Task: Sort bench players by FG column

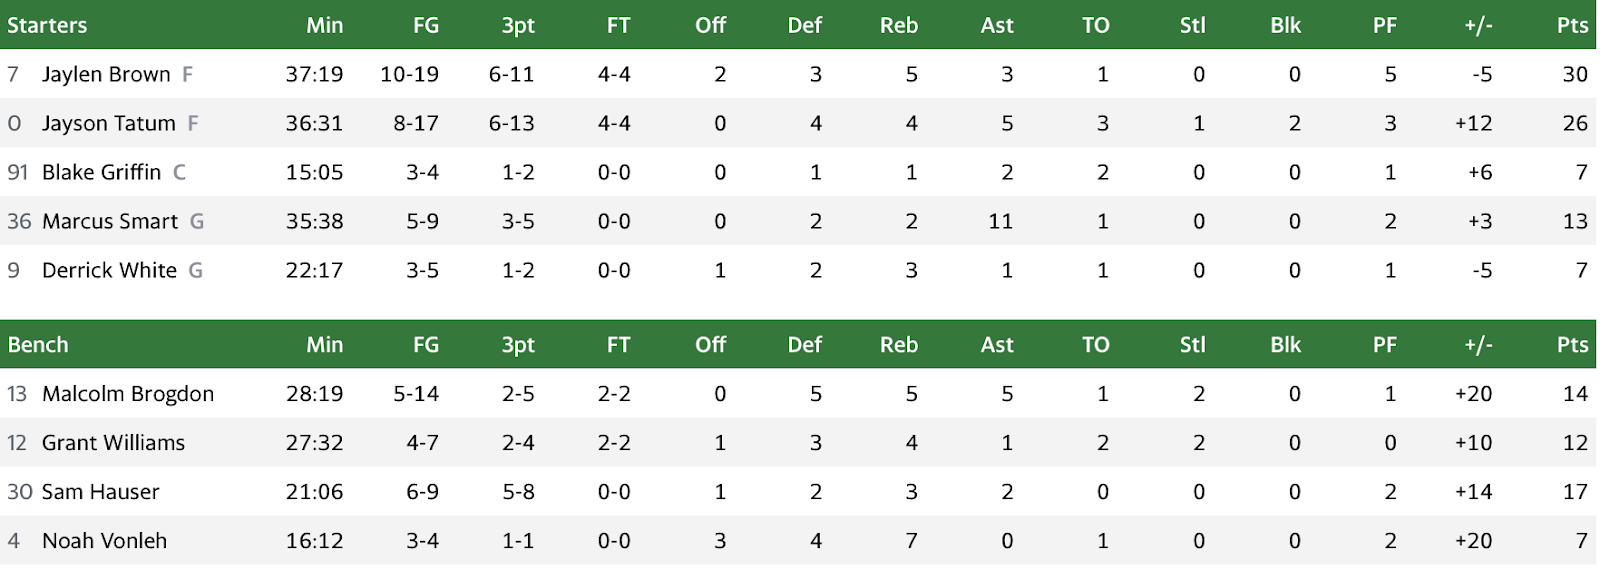Action: [x=426, y=345]
